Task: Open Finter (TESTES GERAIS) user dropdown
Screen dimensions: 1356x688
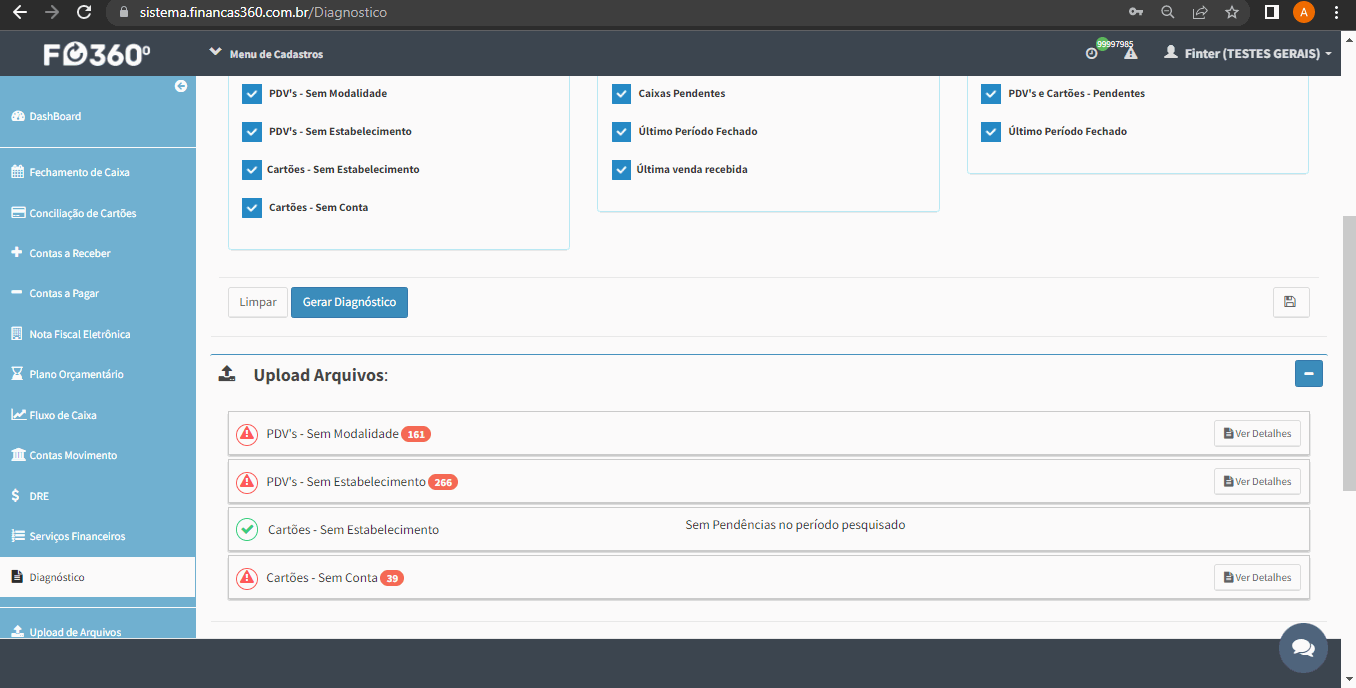Action: 1248,53
